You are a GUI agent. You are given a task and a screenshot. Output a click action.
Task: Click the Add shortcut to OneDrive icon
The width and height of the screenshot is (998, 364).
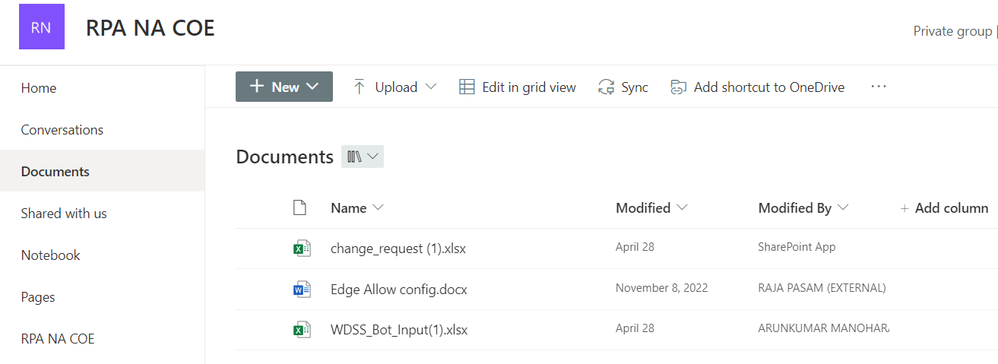678,87
